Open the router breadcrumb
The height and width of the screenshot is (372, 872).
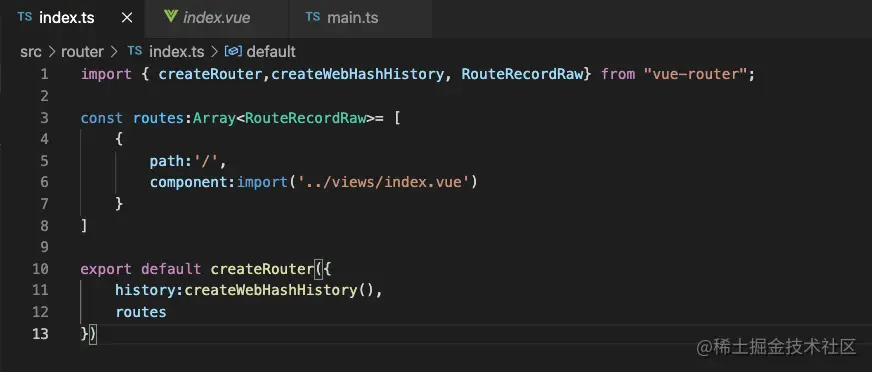click(82, 52)
